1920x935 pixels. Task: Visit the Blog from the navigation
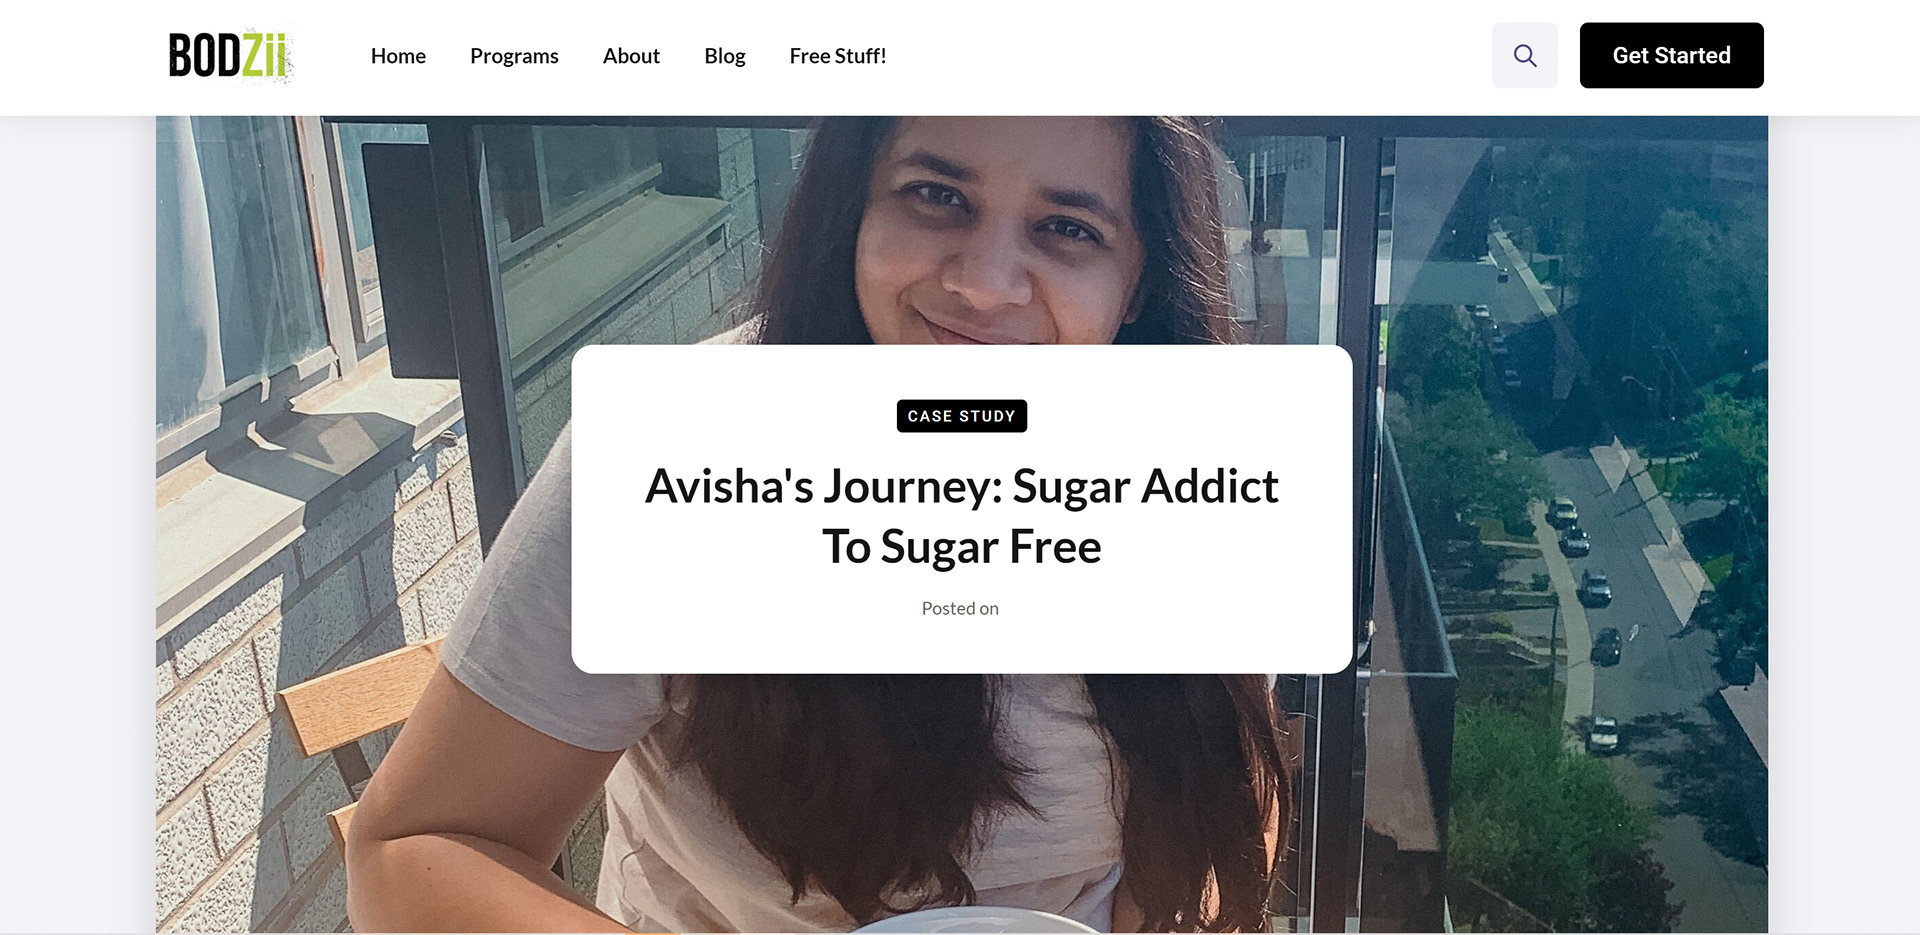pyautogui.click(x=725, y=56)
